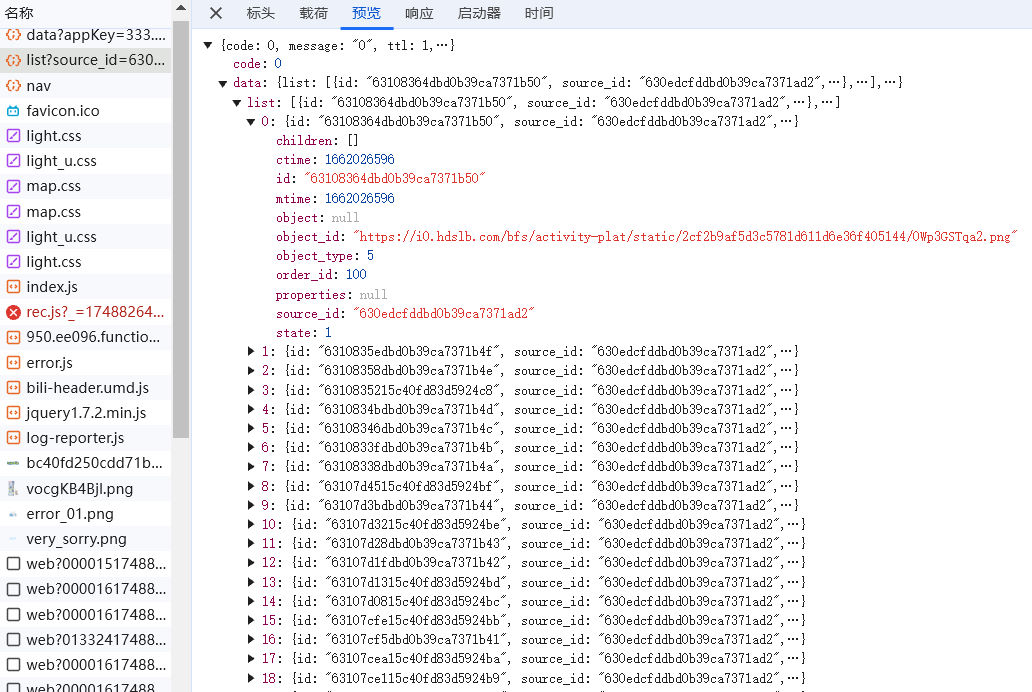Click the source_id string in item 0

coord(444,313)
